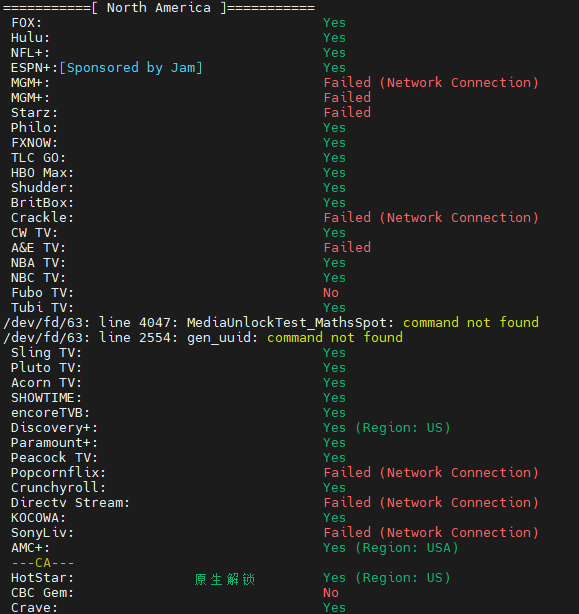Select Directv Stream Failed status
Image resolution: width=579 pixels, height=614 pixels.
[431, 503]
